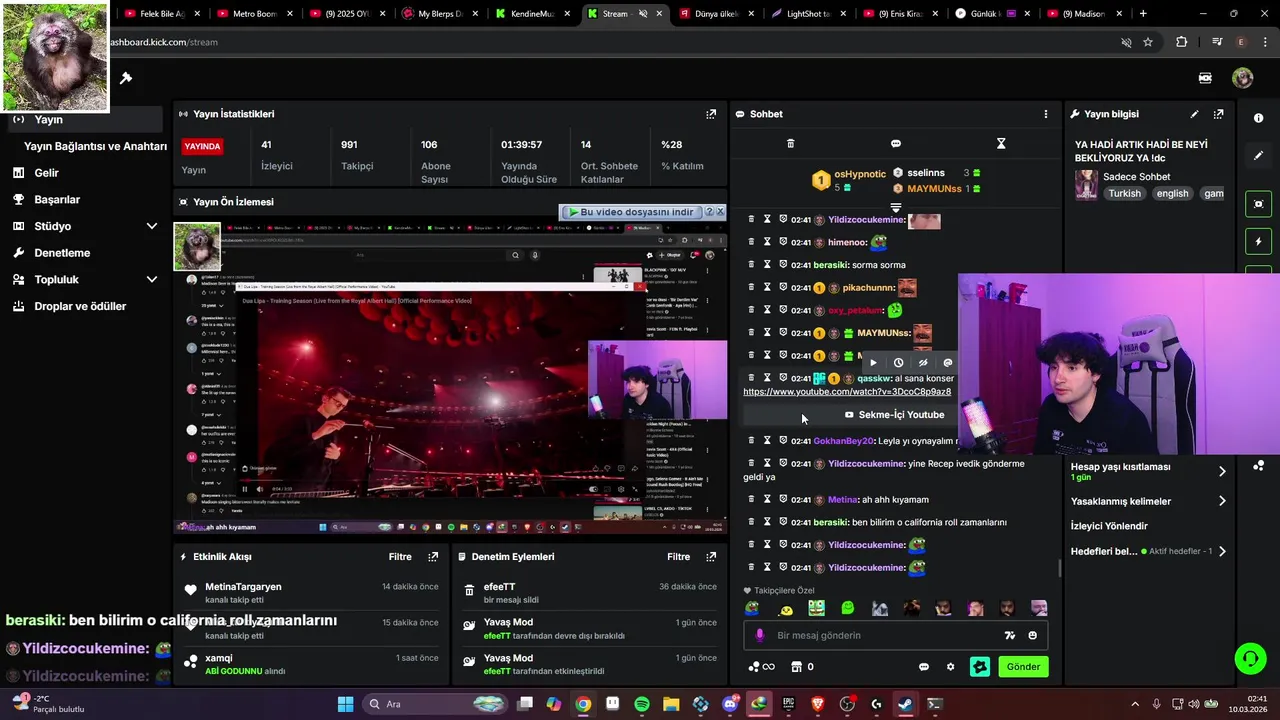The image size is (1280, 720).
Task: Click chat bubble icon beside settings gear
Action: 924,667
